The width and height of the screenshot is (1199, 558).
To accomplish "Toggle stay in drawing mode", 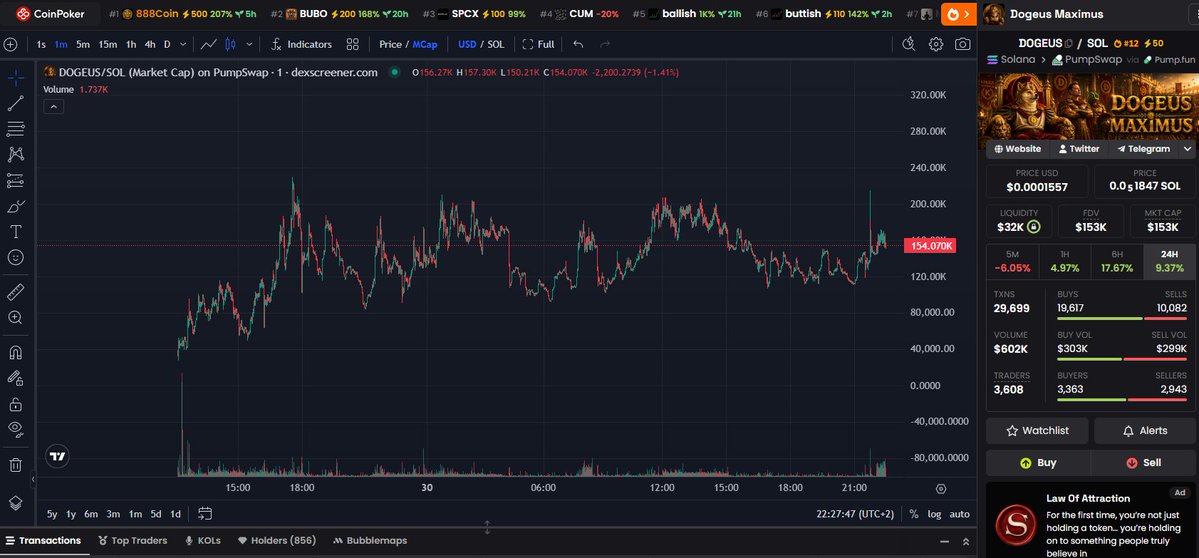I will tap(16, 378).
